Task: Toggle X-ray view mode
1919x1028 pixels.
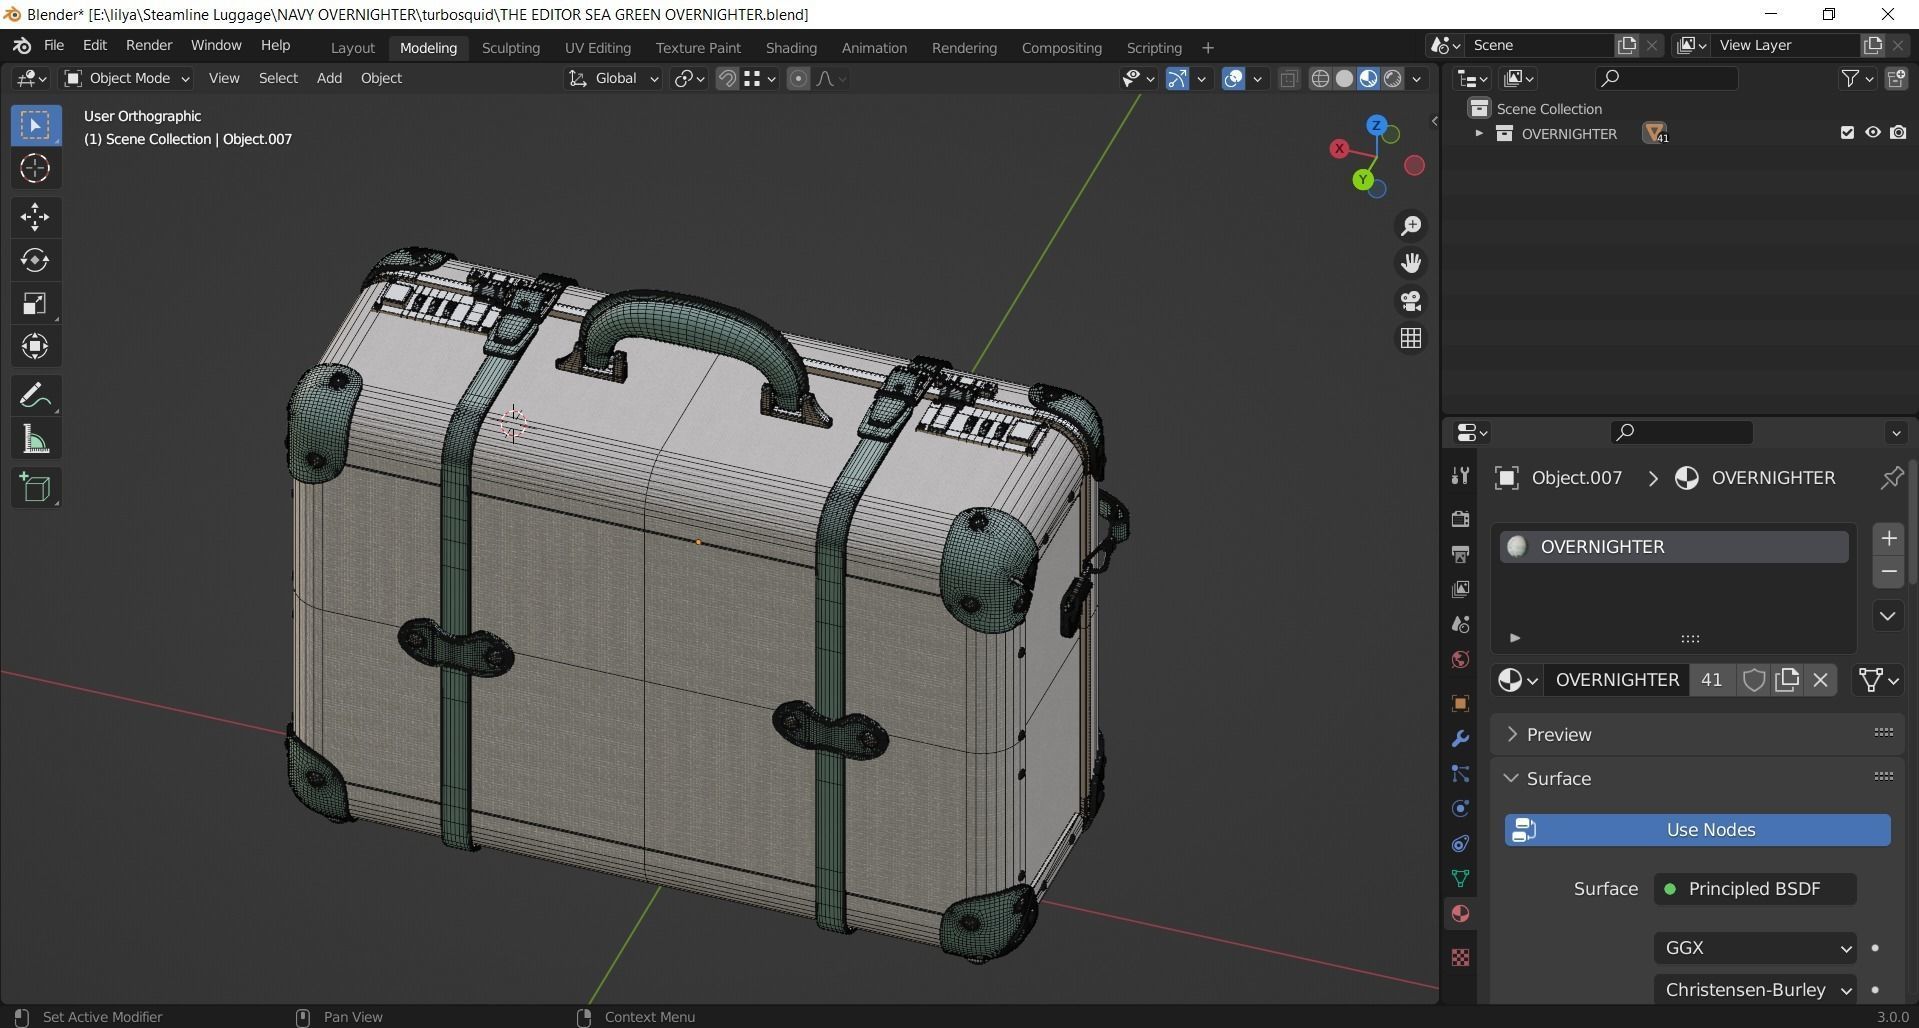Action: (1289, 78)
